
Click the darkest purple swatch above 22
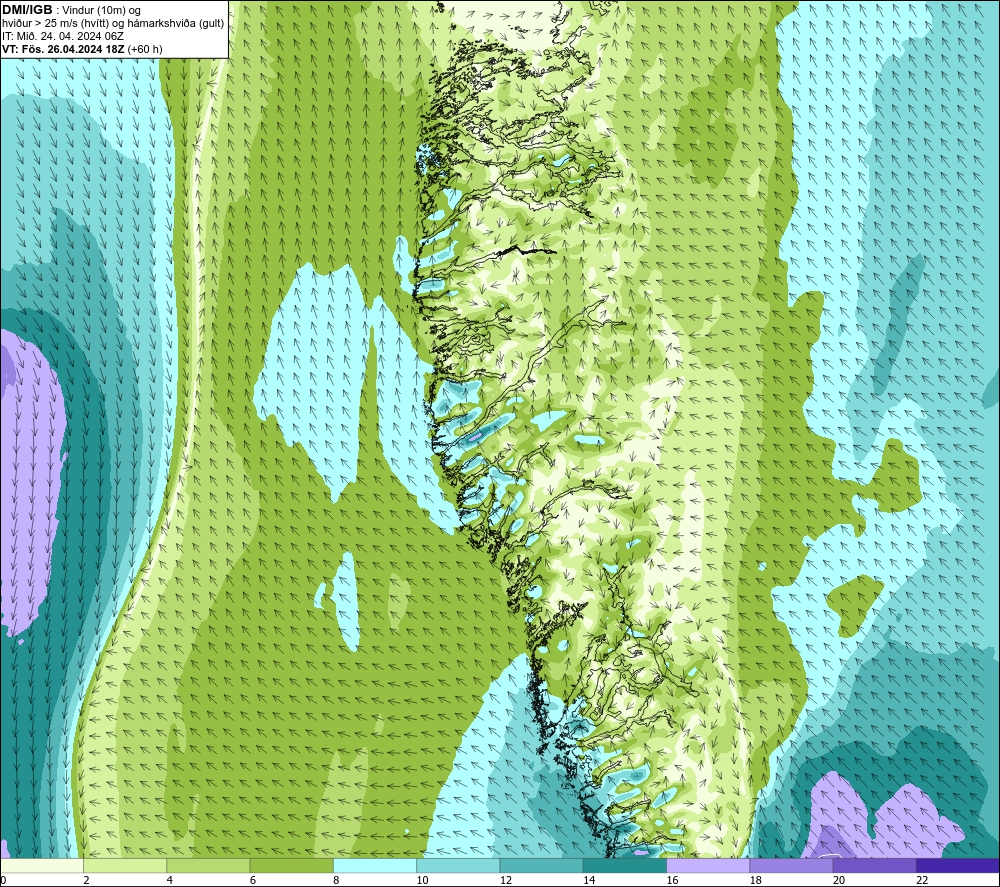958,866
